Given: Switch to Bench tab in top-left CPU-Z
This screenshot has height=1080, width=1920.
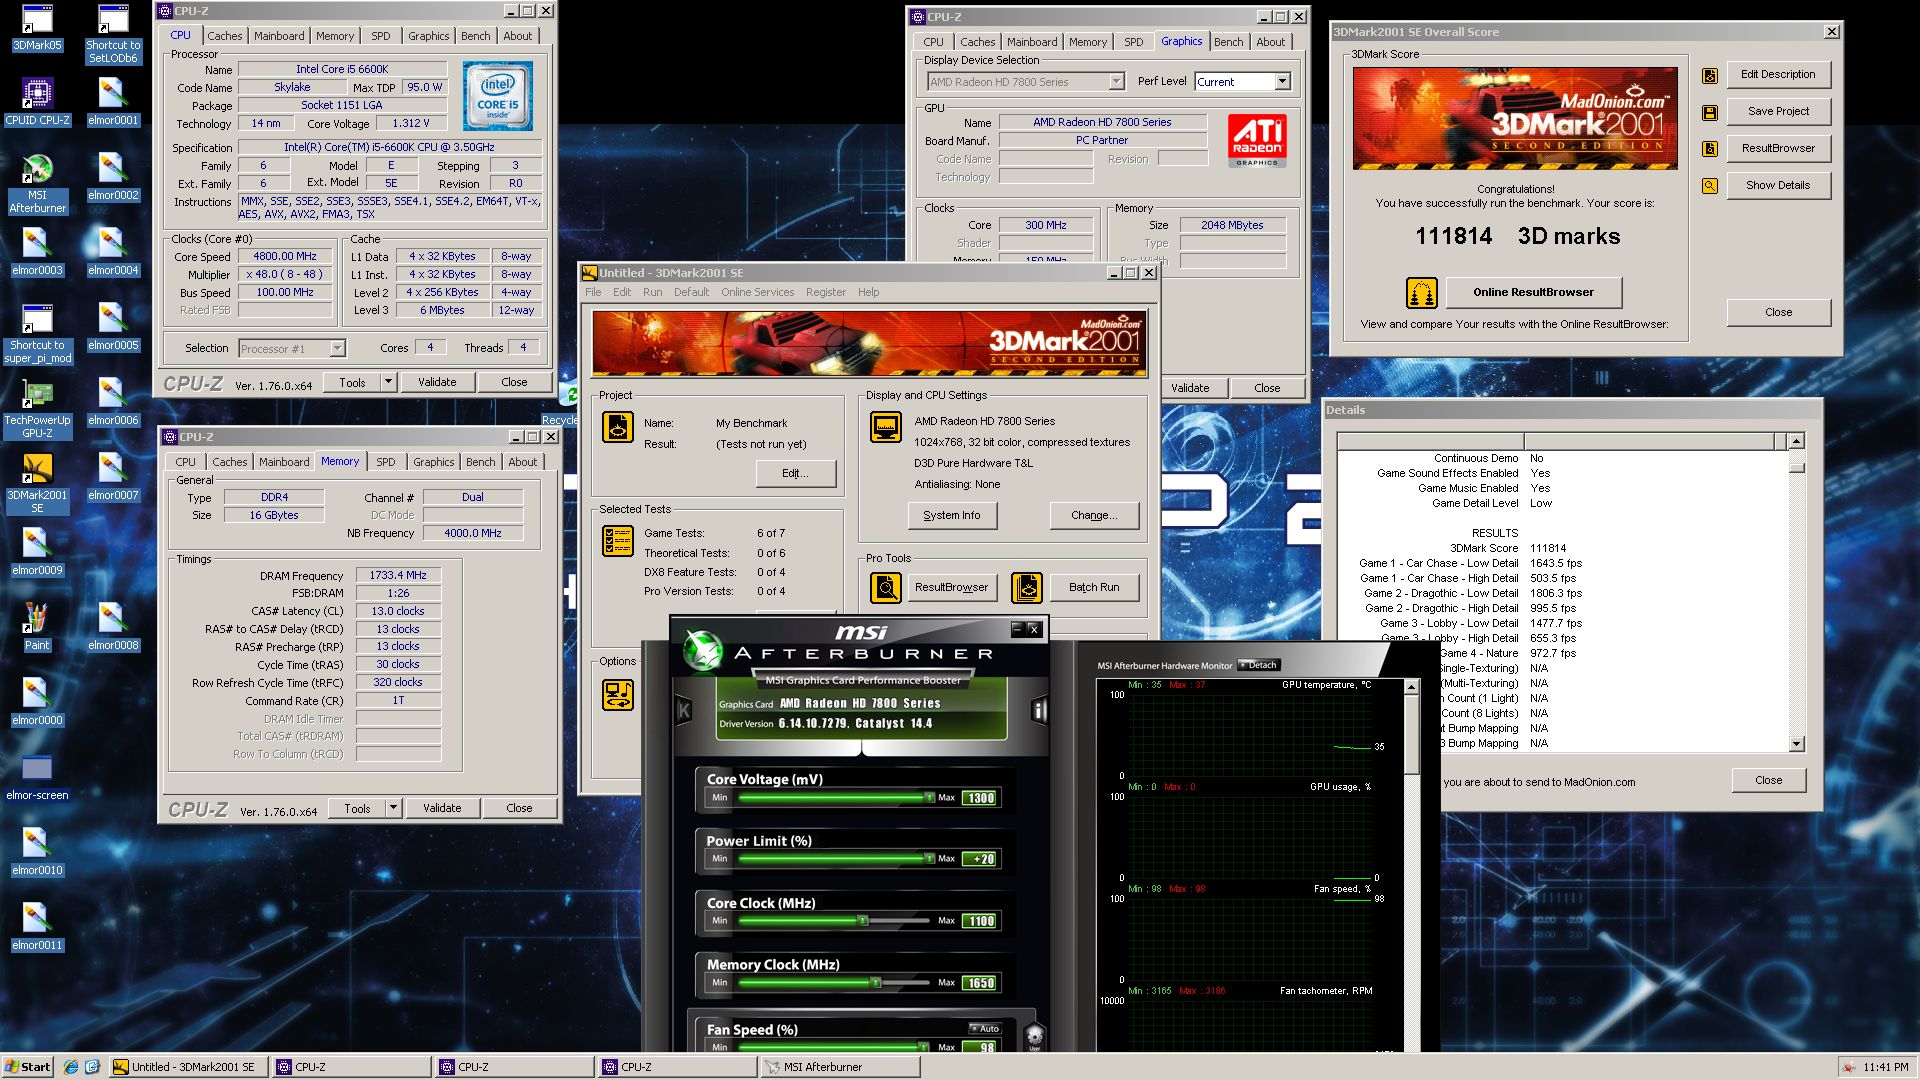Looking at the screenshot, I should (476, 36).
